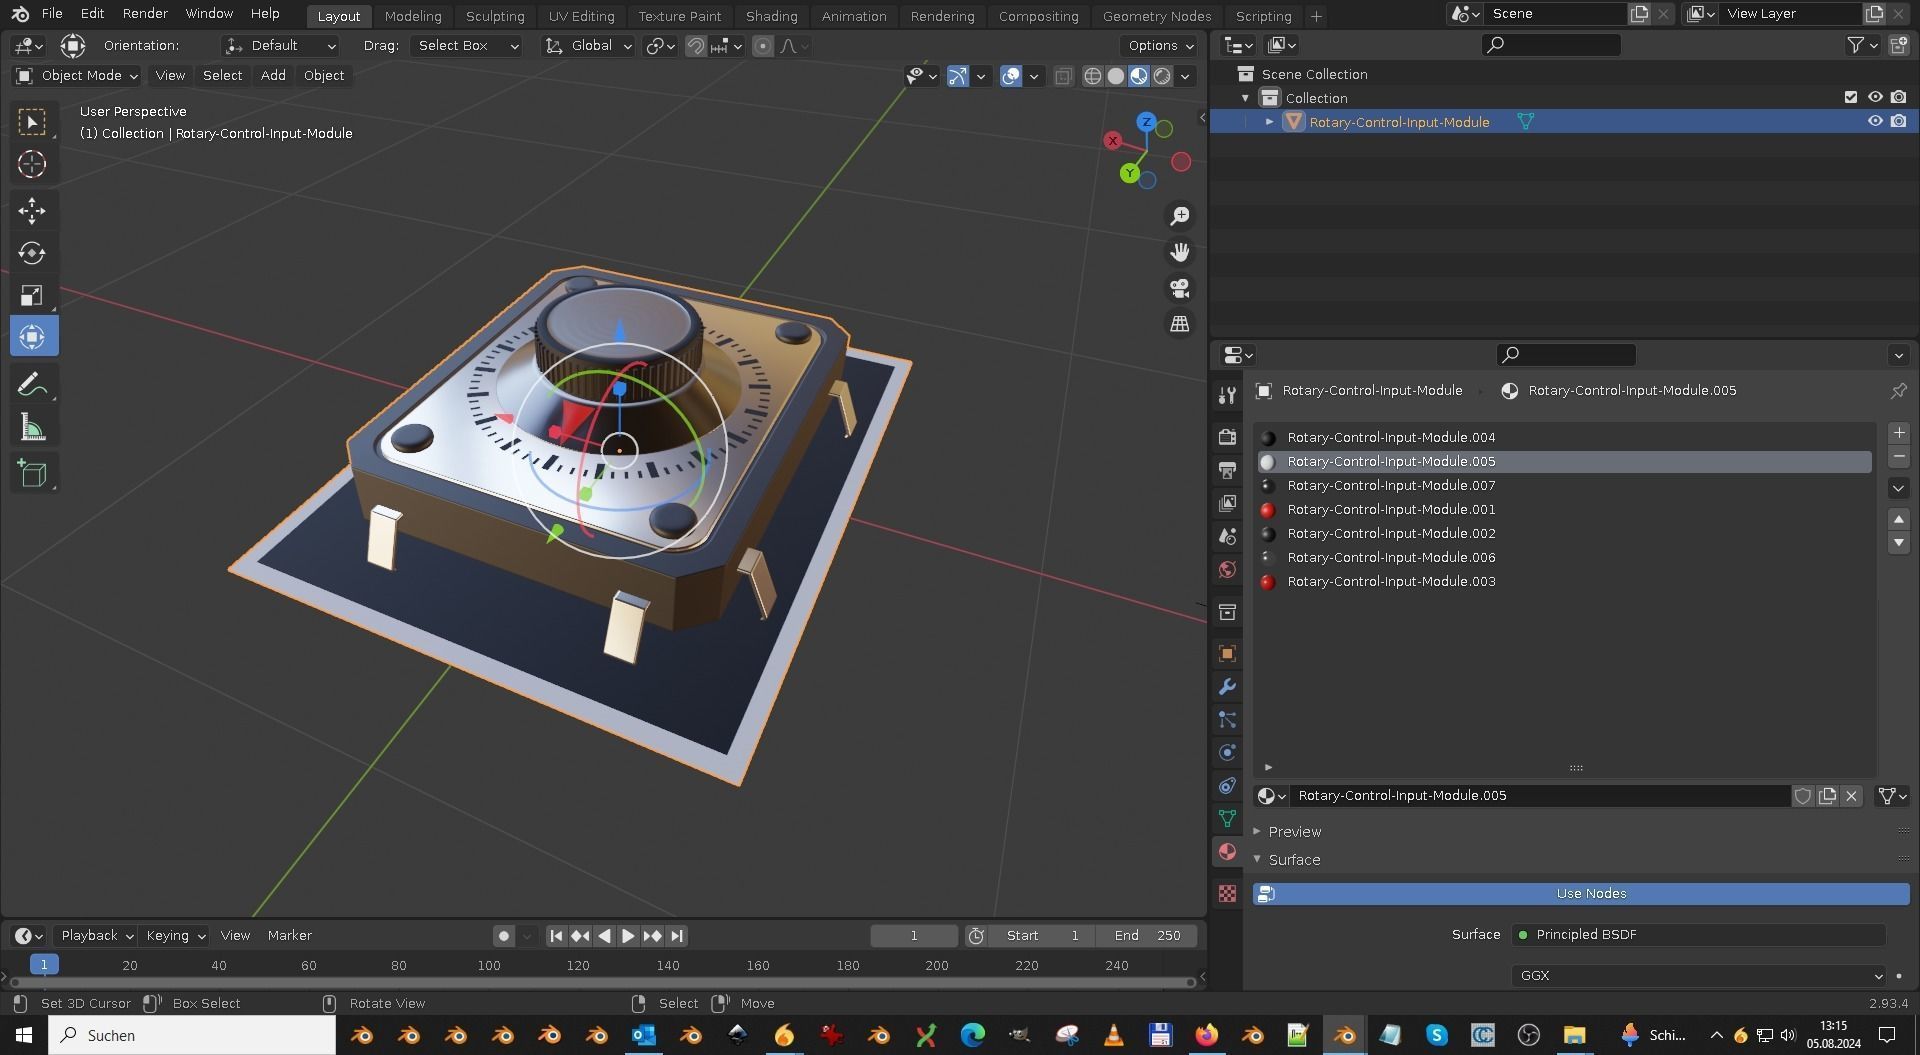Click the current frame field
Image resolution: width=1920 pixels, height=1055 pixels.
coord(914,936)
